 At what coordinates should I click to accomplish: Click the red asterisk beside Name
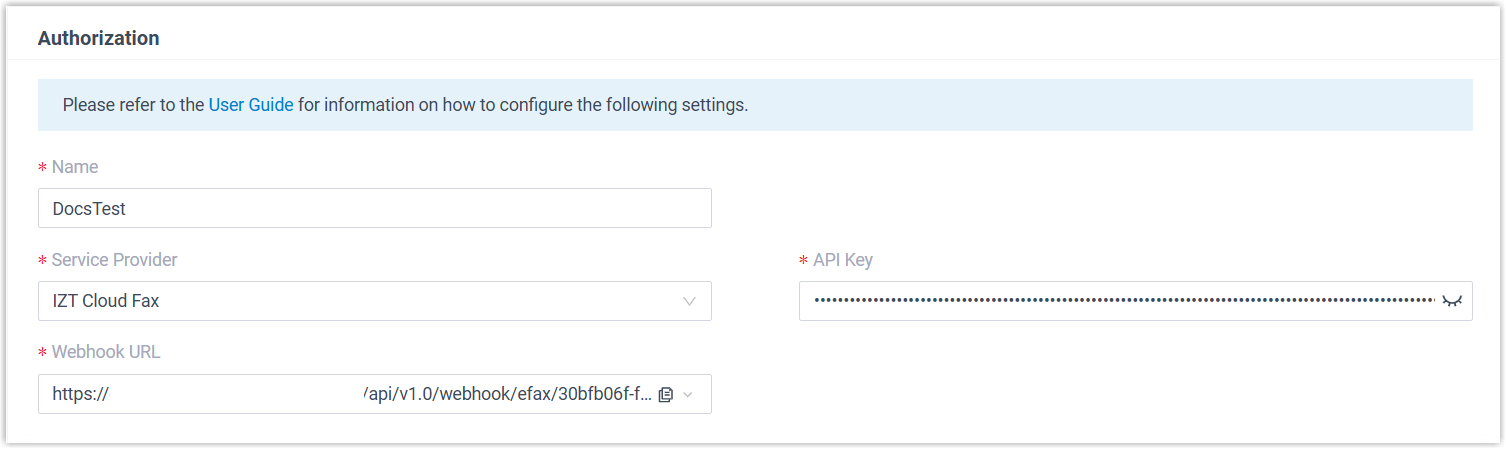[x=42, y=168]
